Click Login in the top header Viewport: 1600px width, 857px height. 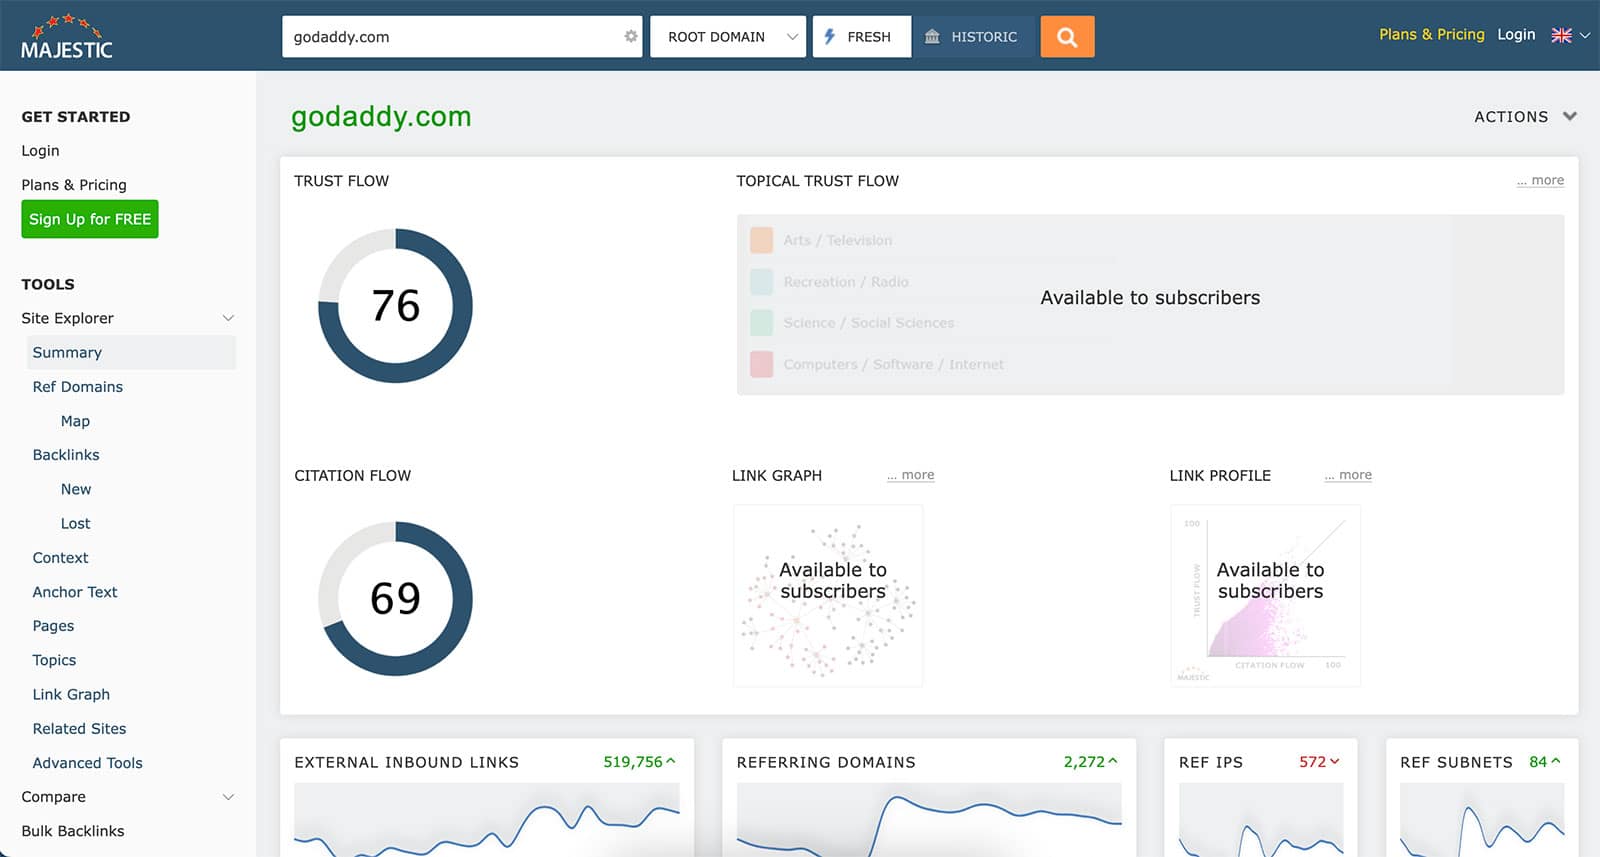(1516, 34)
